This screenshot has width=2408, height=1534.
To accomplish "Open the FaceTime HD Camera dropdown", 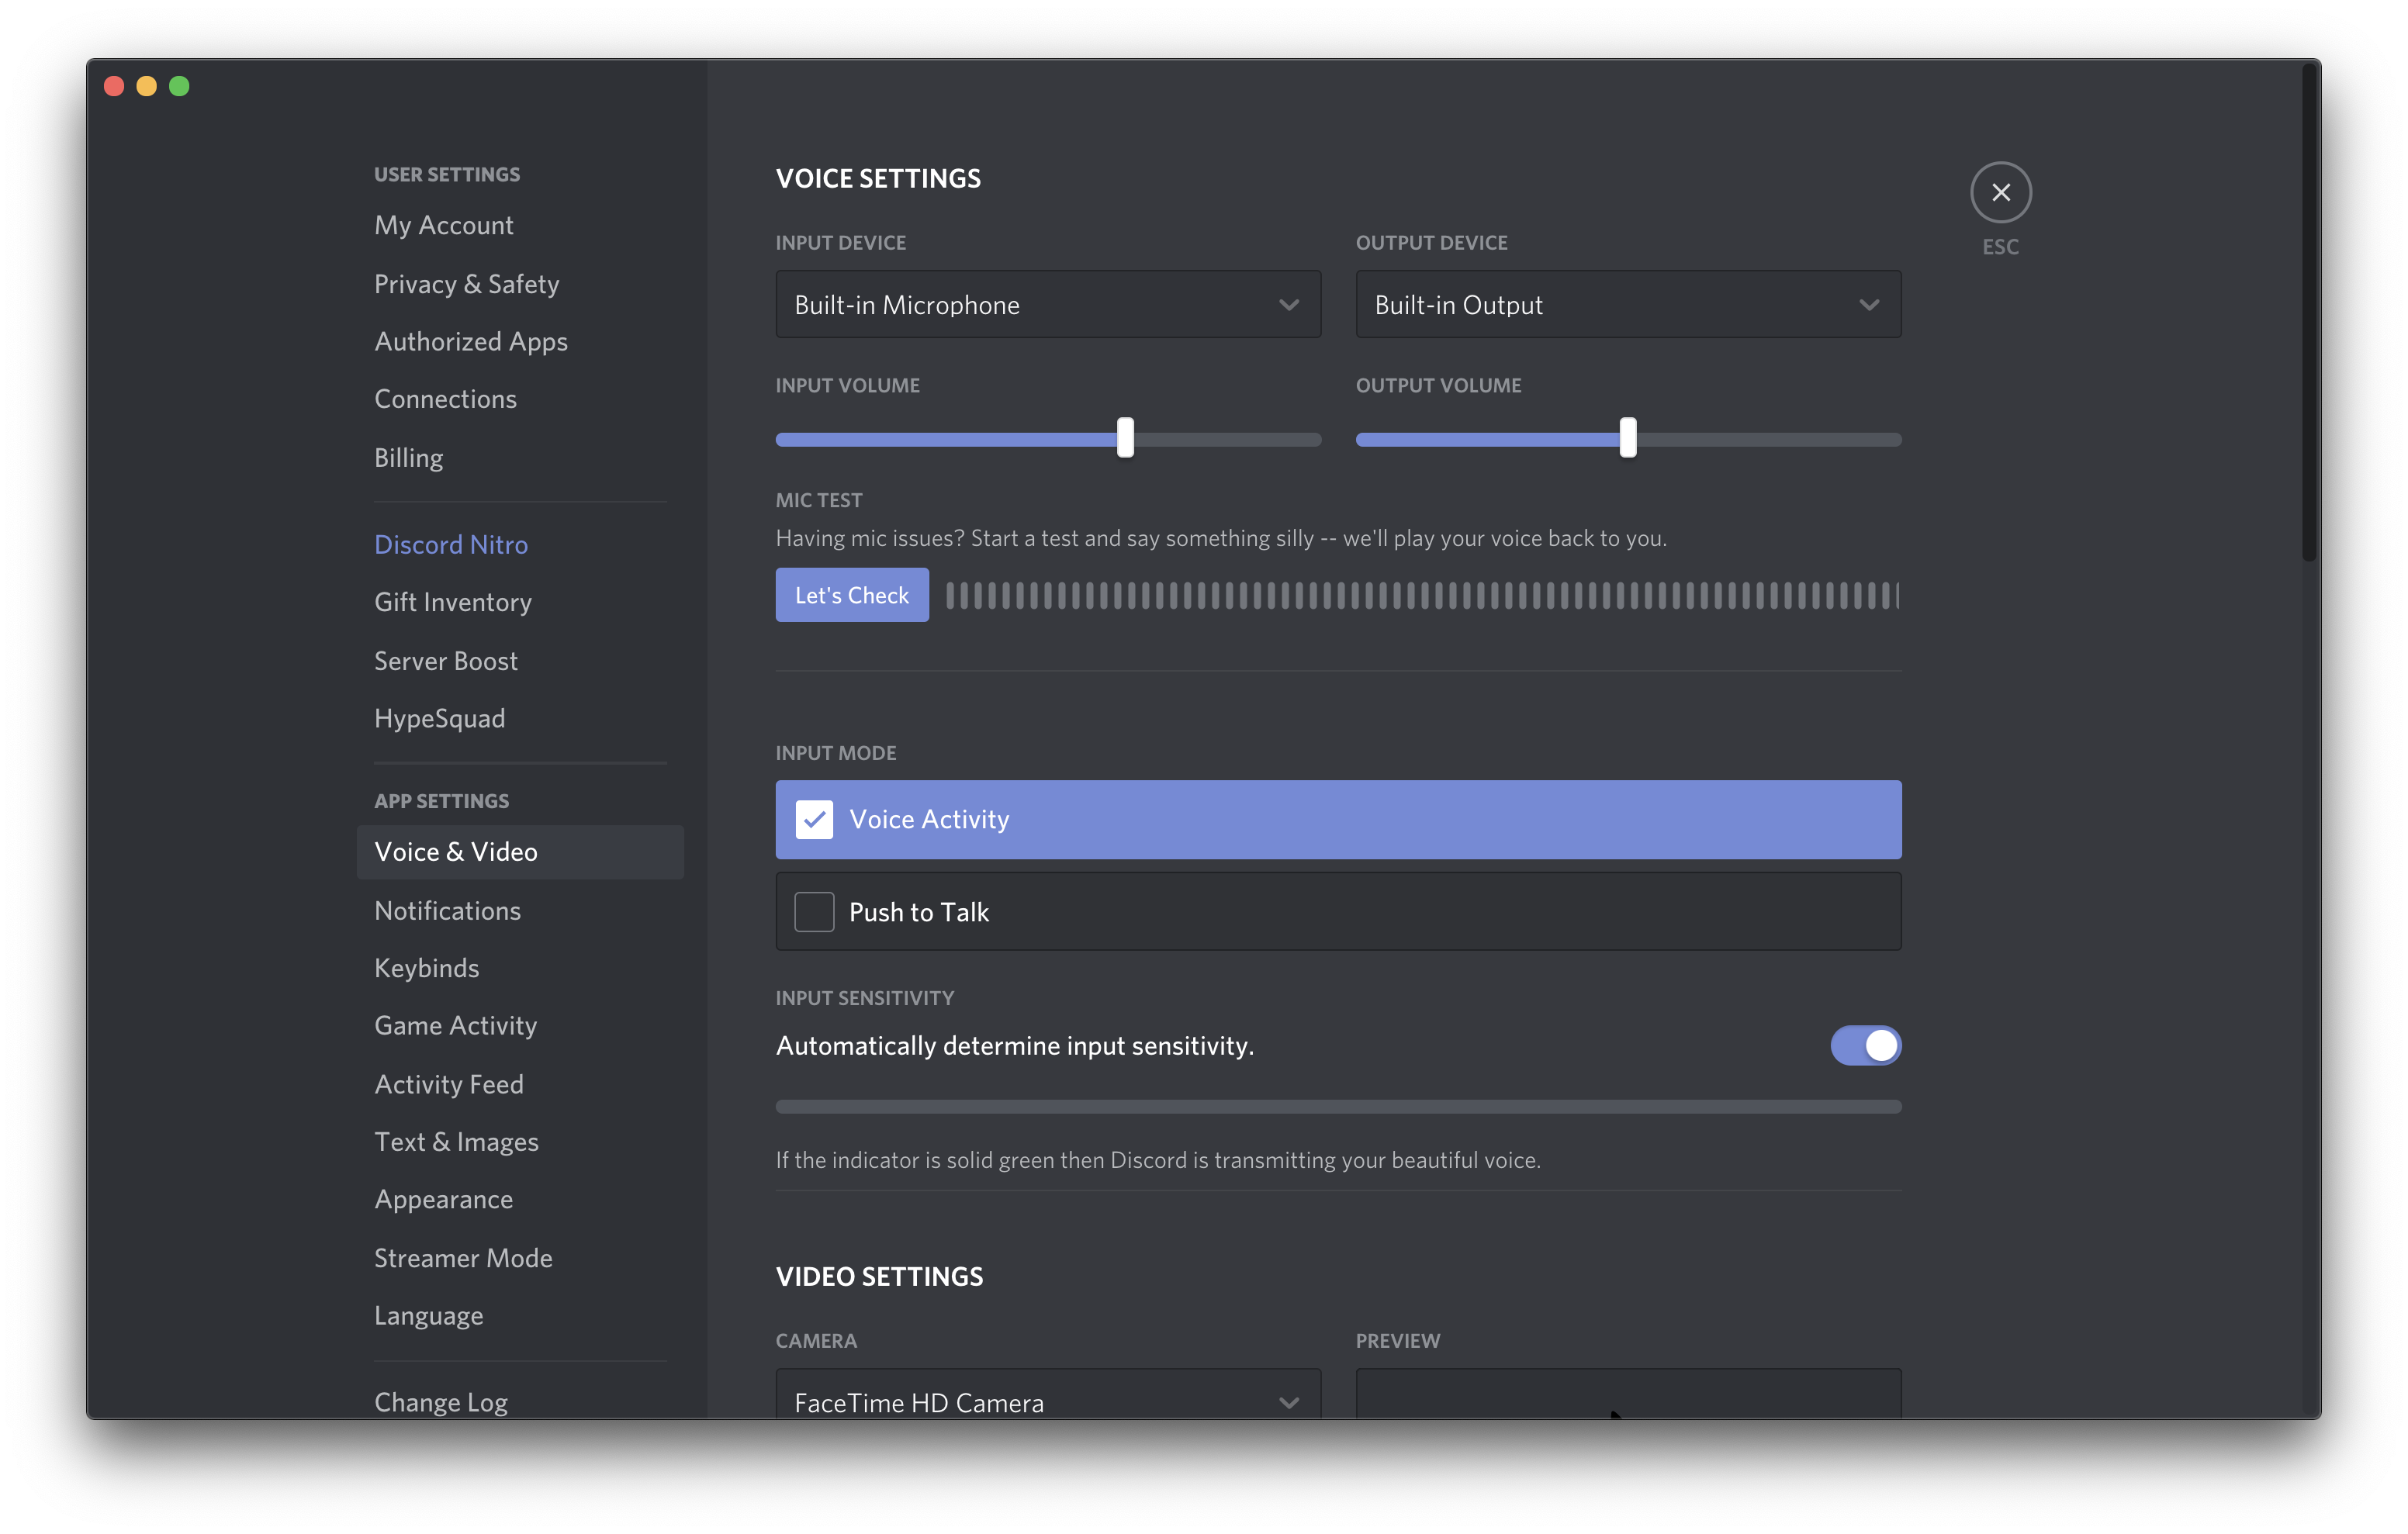I will (1047, 1400).
